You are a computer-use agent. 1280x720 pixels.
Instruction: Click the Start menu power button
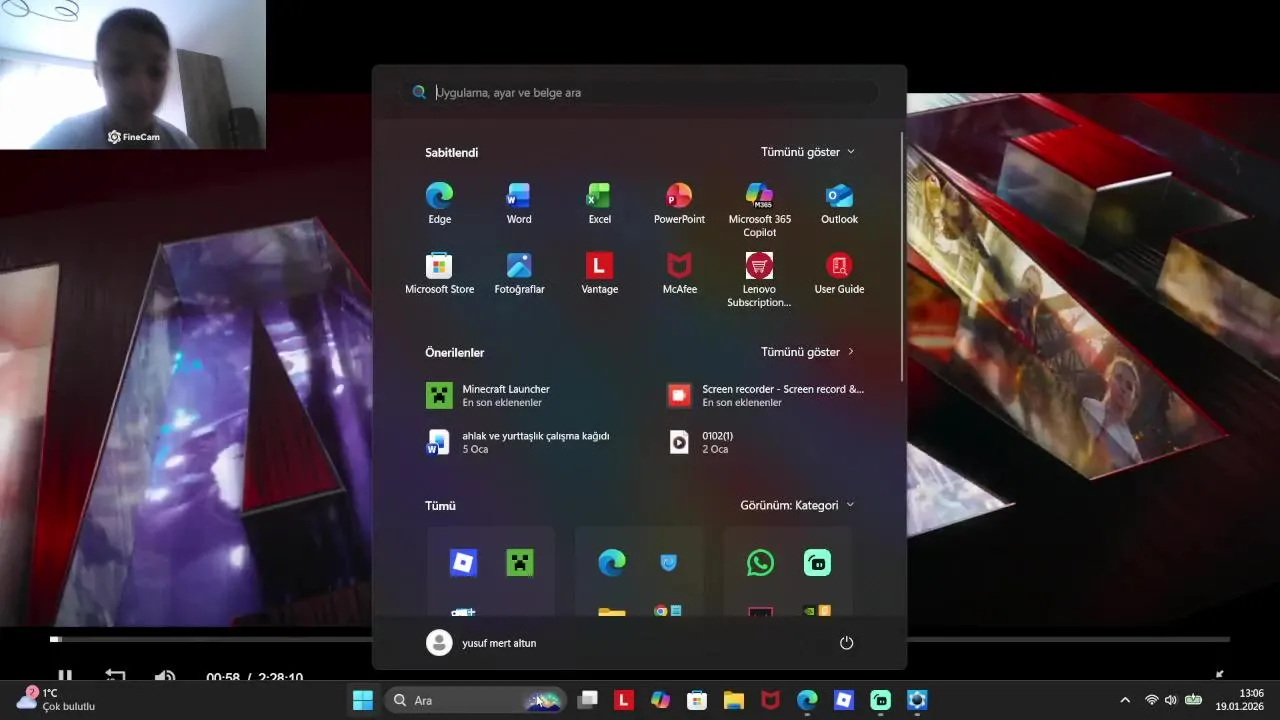846,642
